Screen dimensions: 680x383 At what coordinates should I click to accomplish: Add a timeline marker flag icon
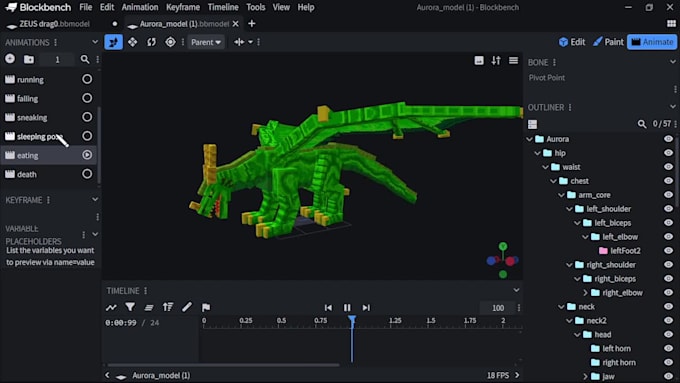[206, 308]
